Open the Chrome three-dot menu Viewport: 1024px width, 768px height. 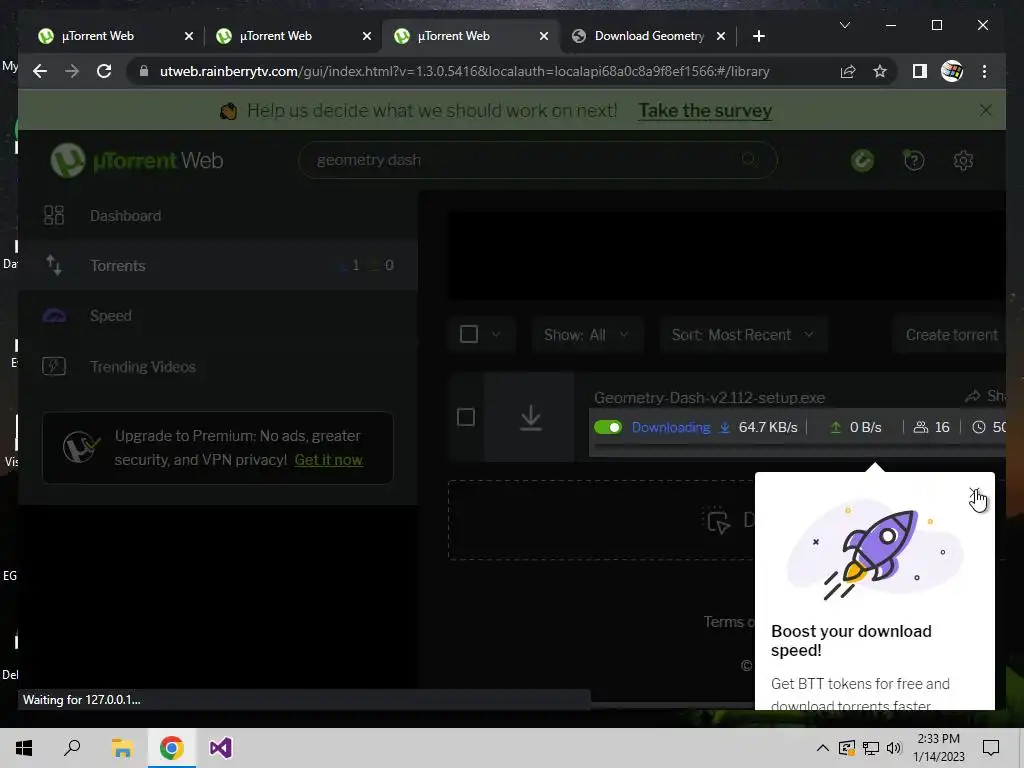(x=984, y=71)
